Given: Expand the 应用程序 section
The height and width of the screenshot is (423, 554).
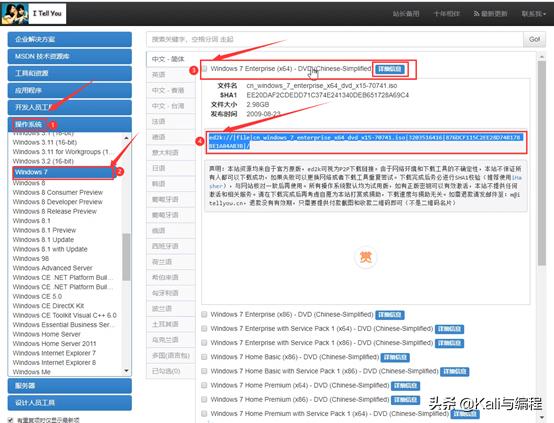Looking at the screenshot, I should pyautogui.click(x=70, y=90).
